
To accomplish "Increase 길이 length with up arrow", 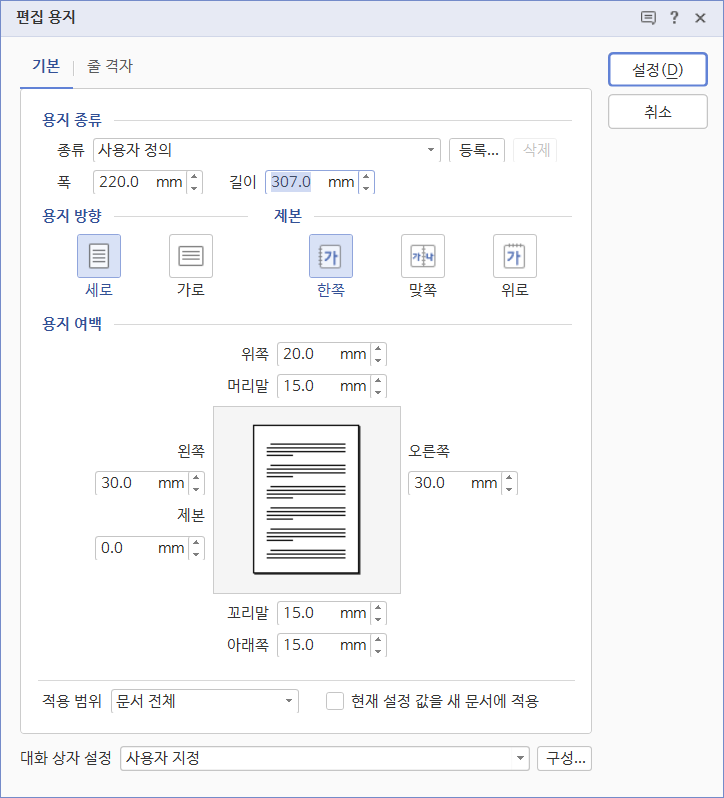I will pyautogui.click(x=366, y=176).
